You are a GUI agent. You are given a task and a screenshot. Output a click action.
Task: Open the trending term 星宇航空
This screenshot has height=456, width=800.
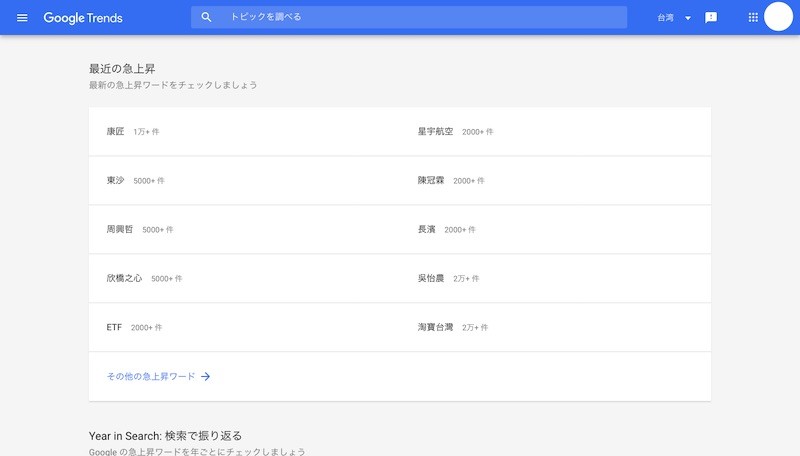pos(435,132)
